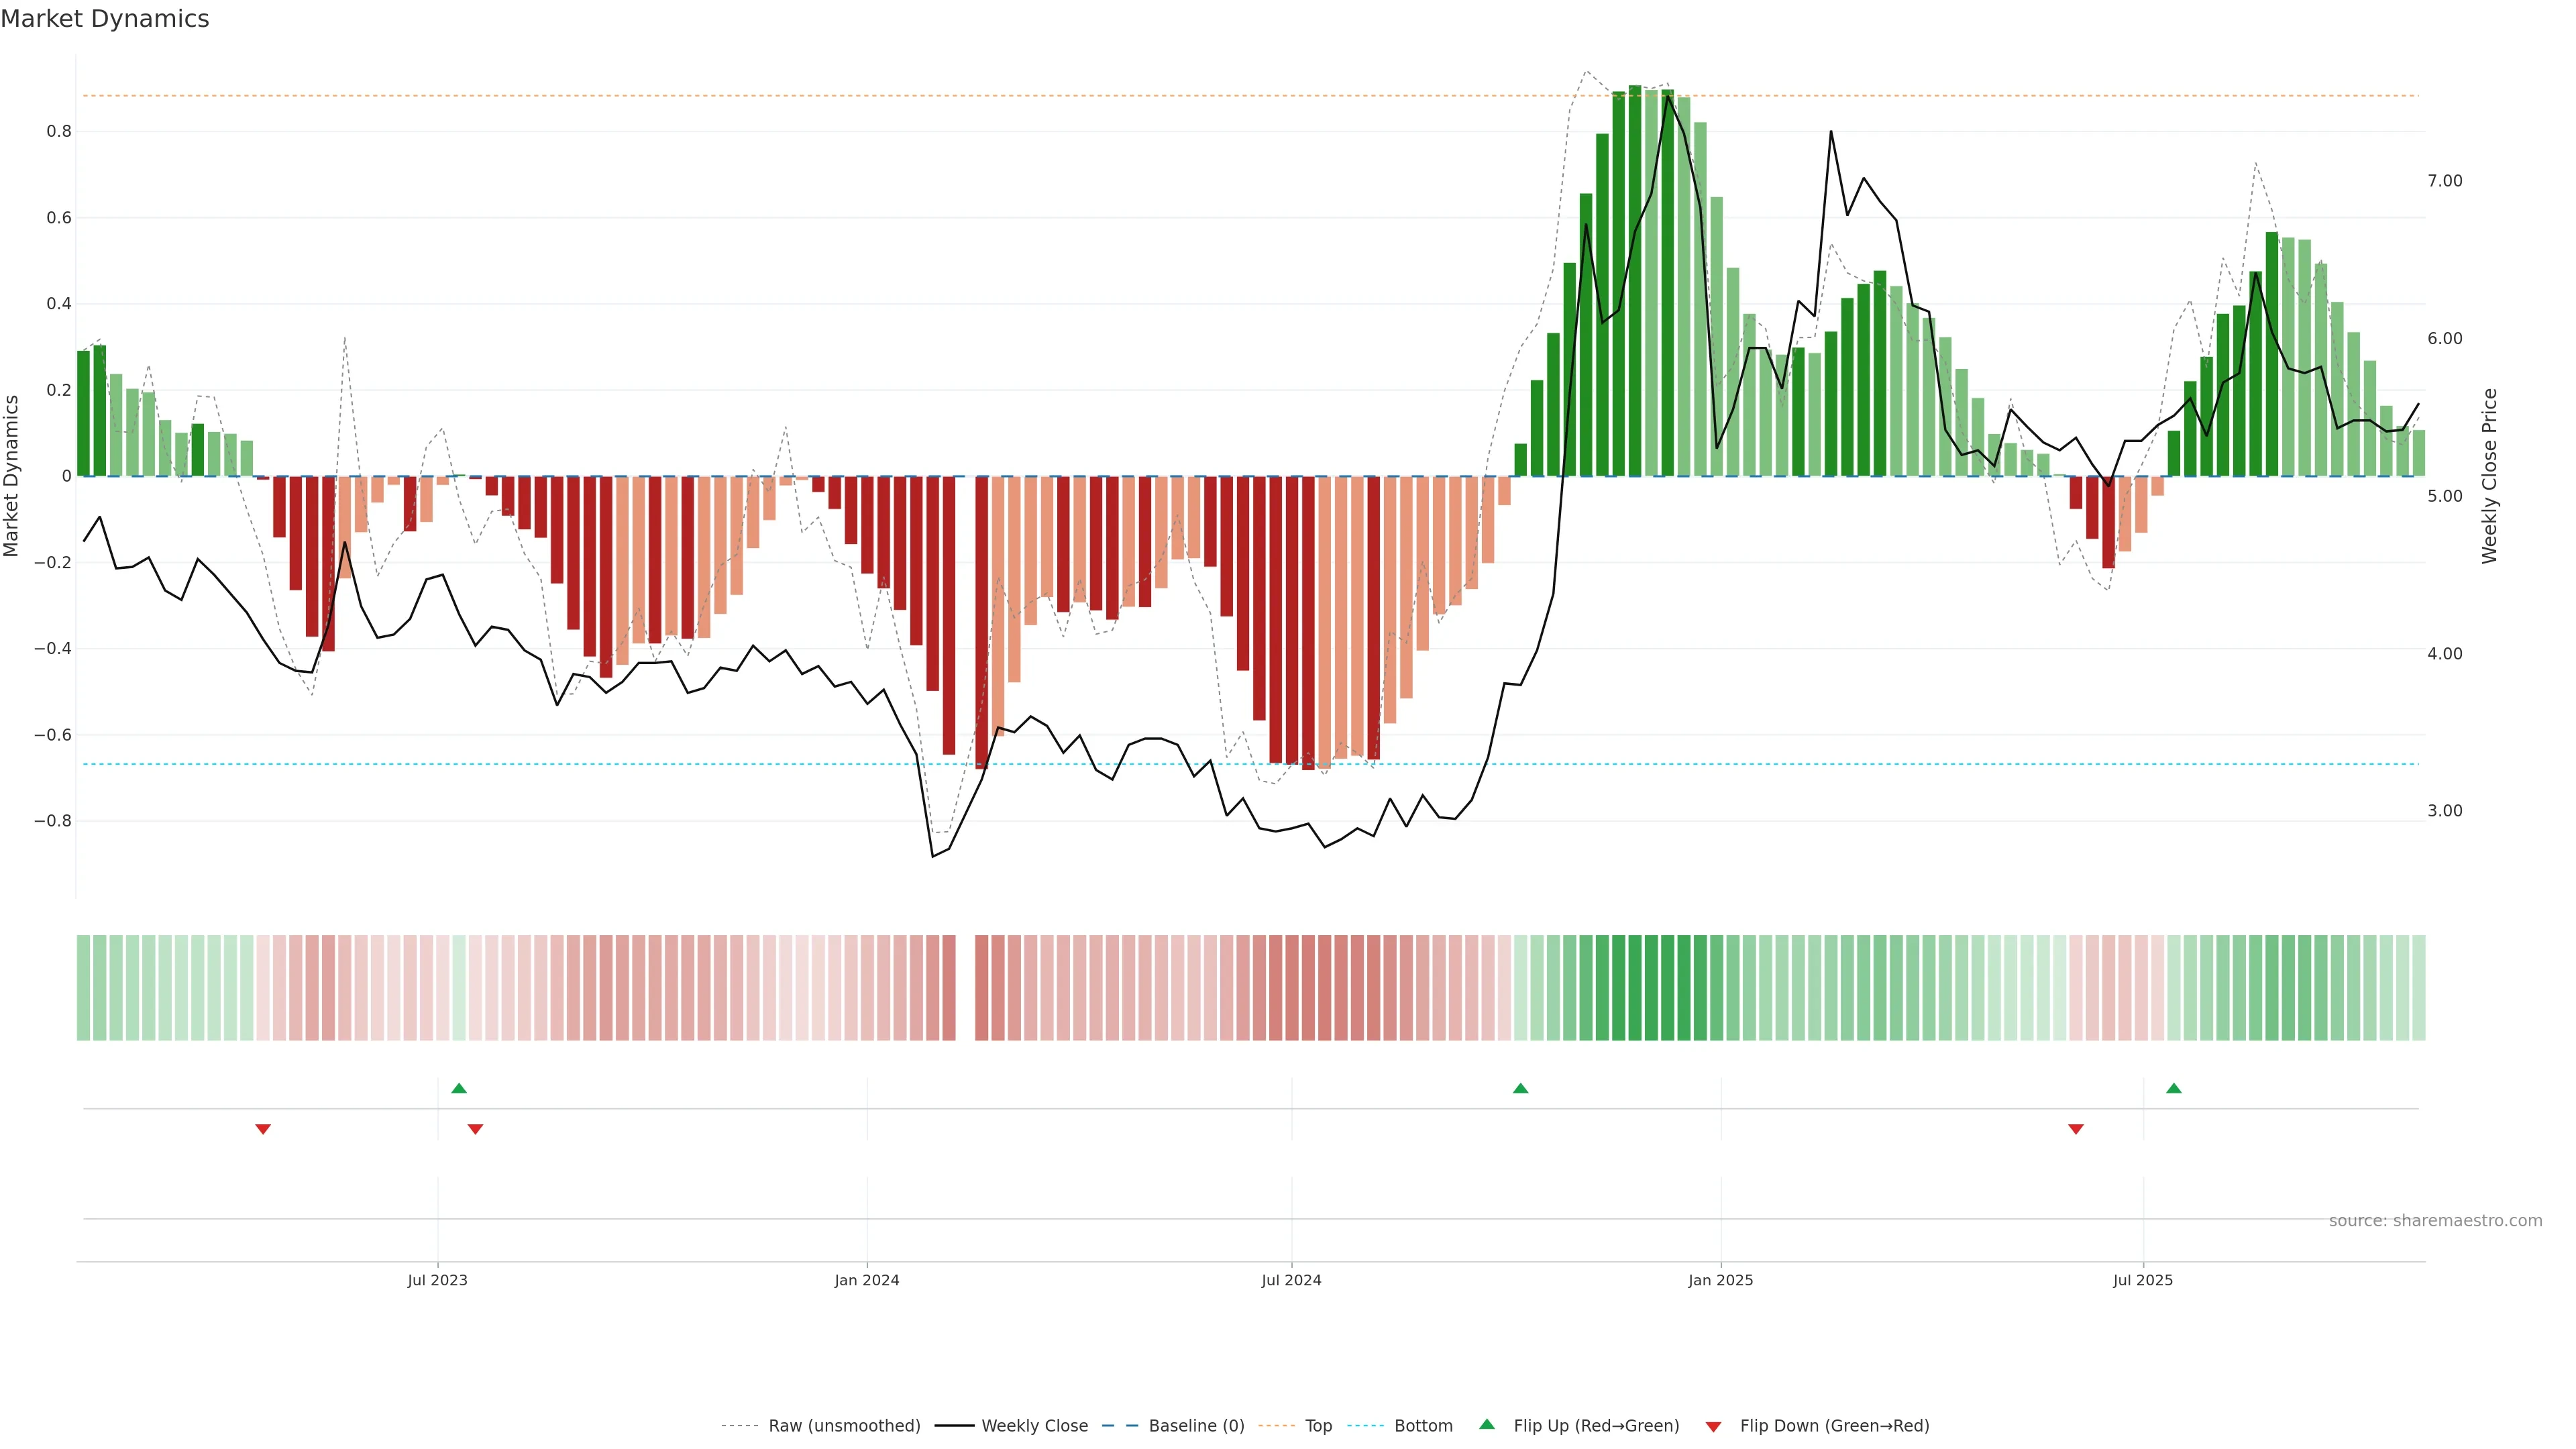Toggle the Baseline (0) legend entry
This screenshot has width=2576, height=1449.
click(x=1196, y=1426)
